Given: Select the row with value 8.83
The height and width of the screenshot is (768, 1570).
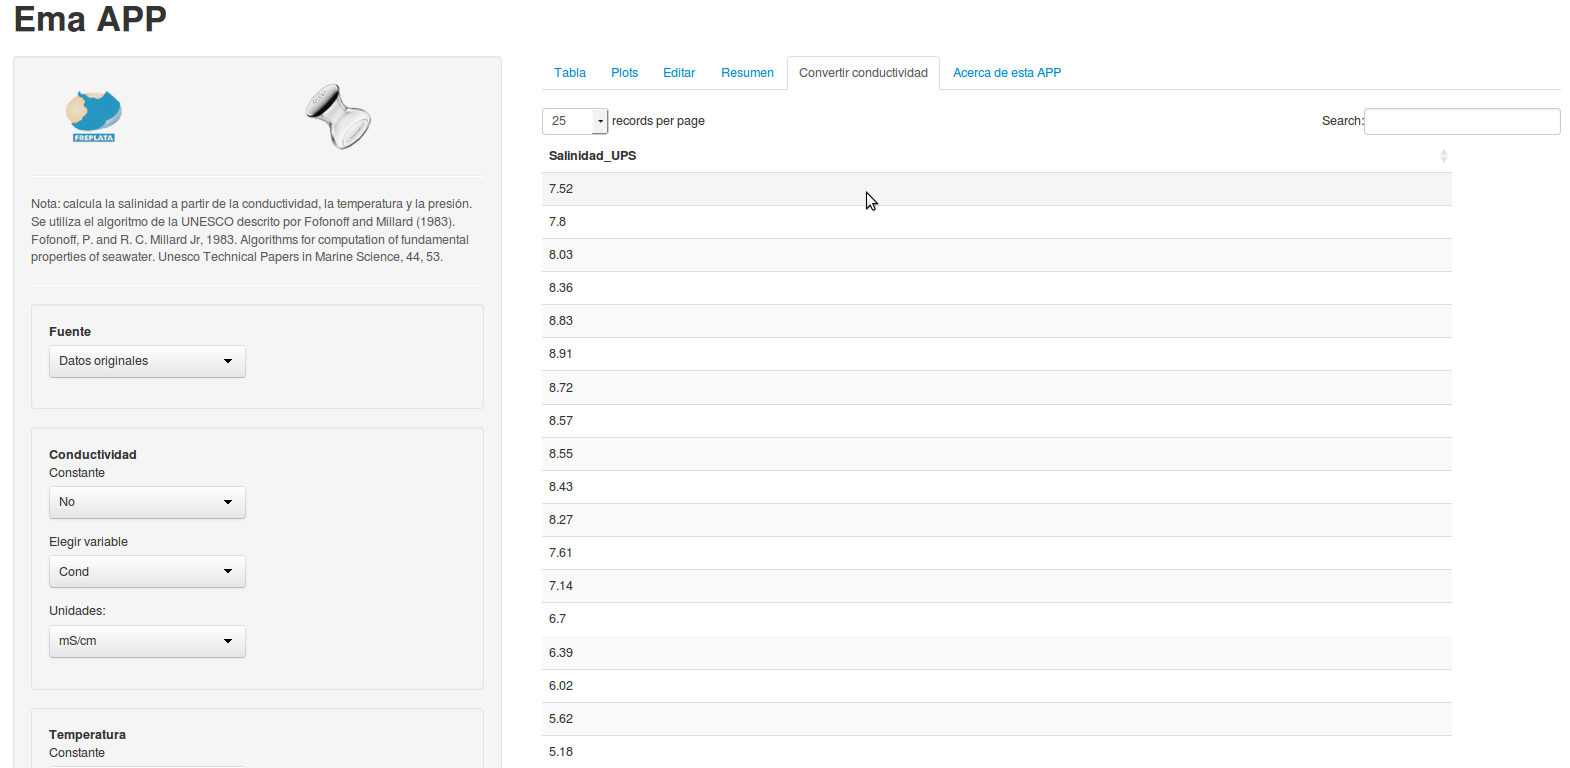Looking at the screenshot, I should pos(997,321).
